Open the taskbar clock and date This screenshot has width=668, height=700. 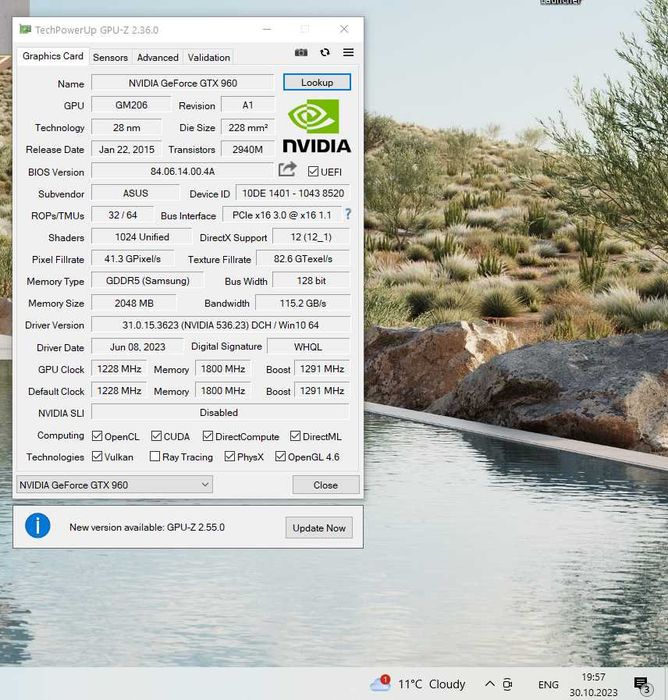click(x=593, y=685)
